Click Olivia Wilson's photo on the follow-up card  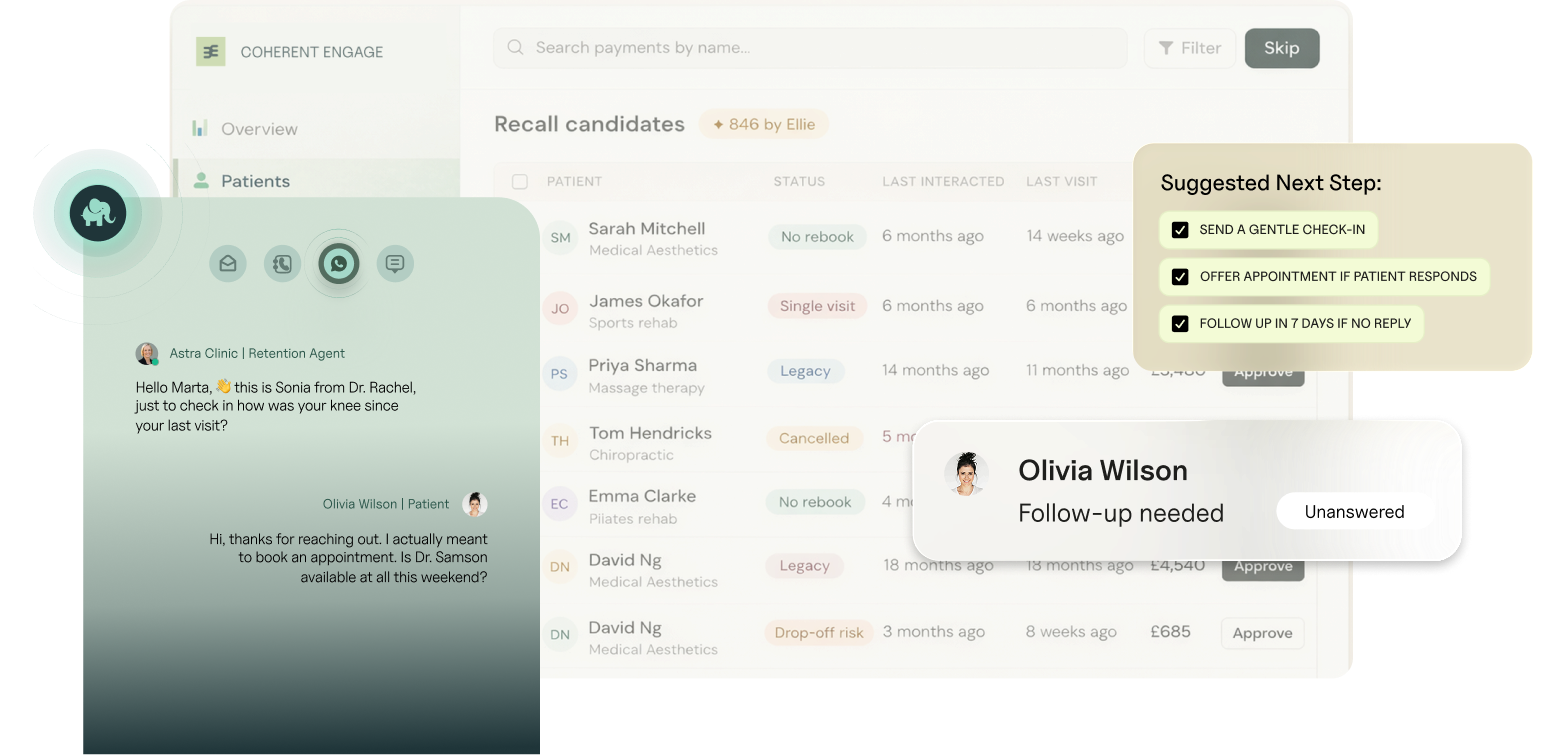966,474
